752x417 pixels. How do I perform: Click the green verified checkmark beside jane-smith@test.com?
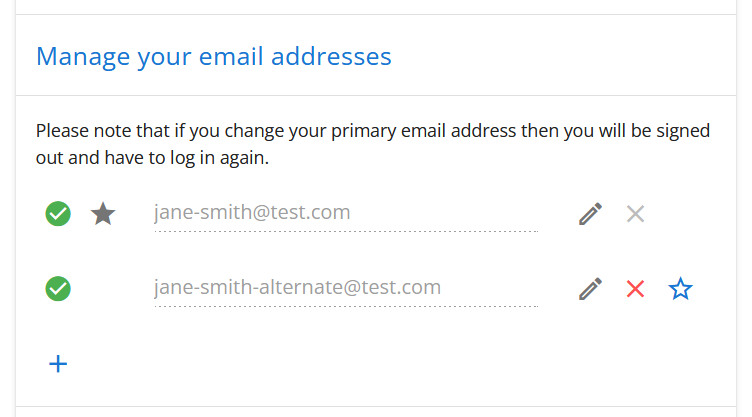click(58, 213)
